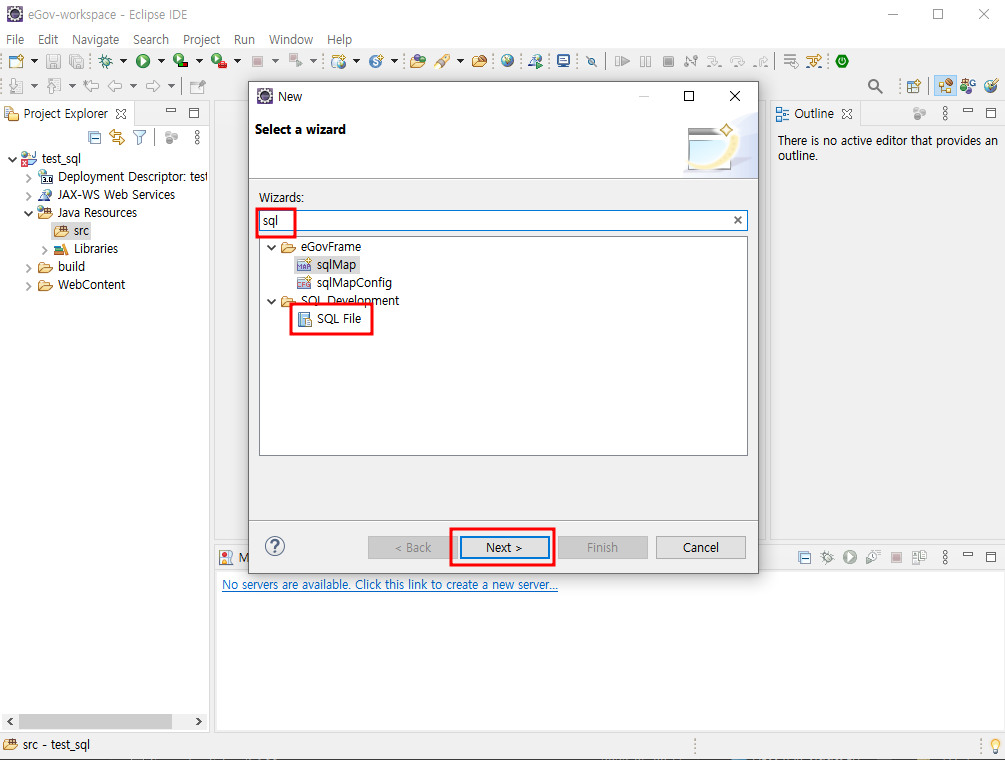
Task: Open the Navigate menu
Action: click(x=96, y=39)
